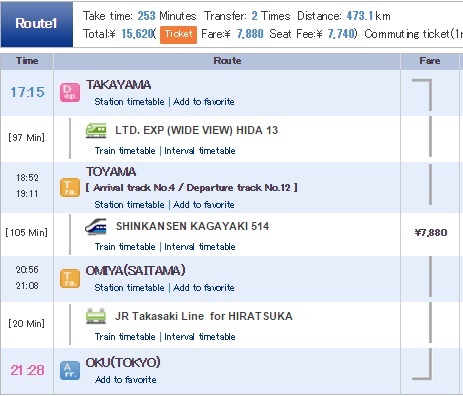463x396 pixels.
Task: Add Takayama to favorite
Action: point(204,102)
